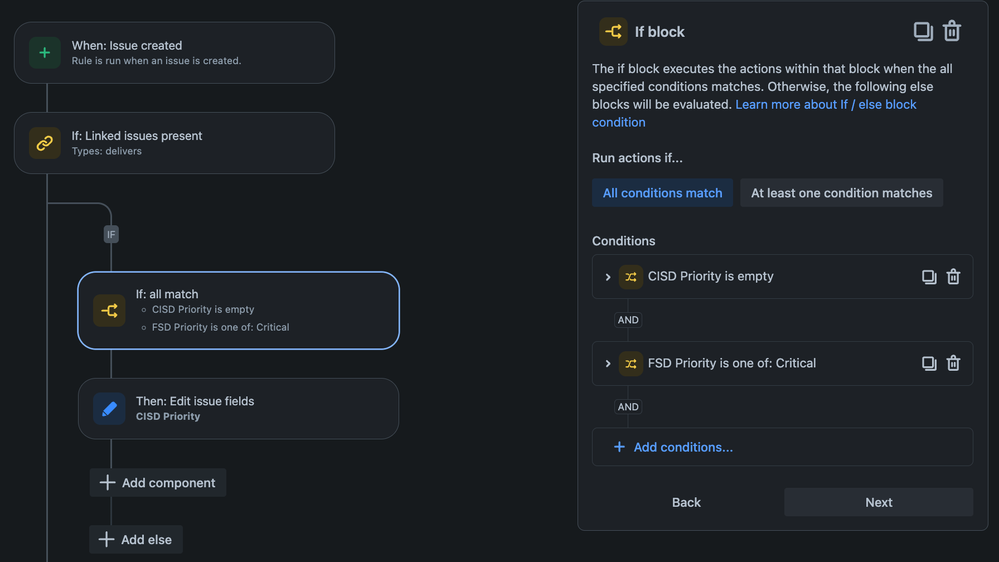Viewport: 999px width, 562px height.
Task: Click the green plus trigger icon
Action: 45,53
